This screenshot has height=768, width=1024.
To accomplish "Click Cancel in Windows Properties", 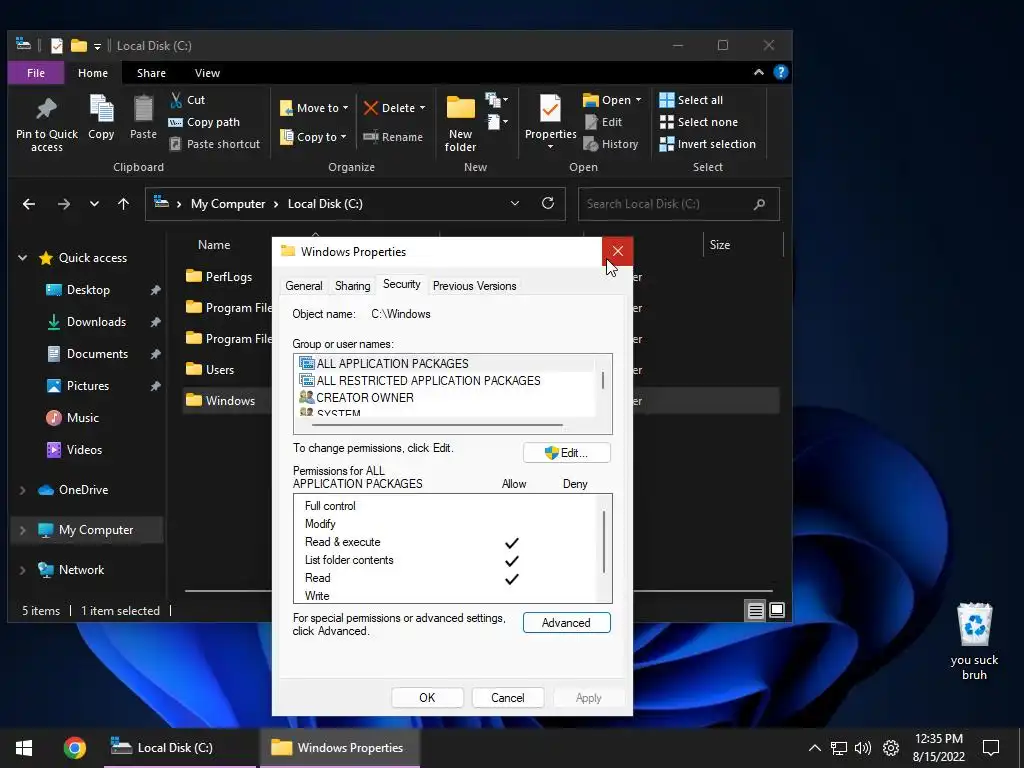I will pos(507,697).
